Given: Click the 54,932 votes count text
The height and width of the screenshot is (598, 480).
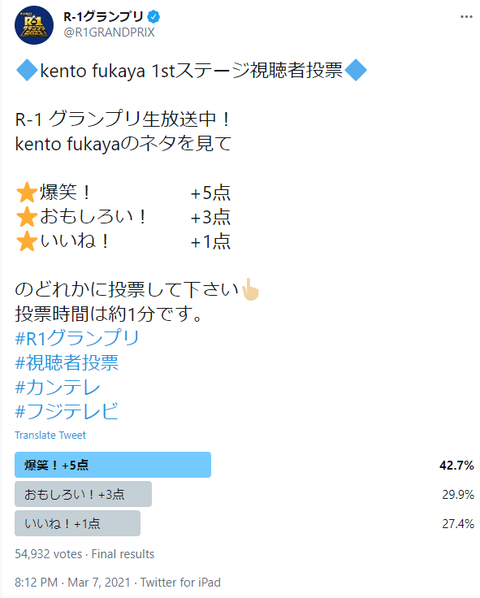Looking at the screenshot, I should click(48, 554).
